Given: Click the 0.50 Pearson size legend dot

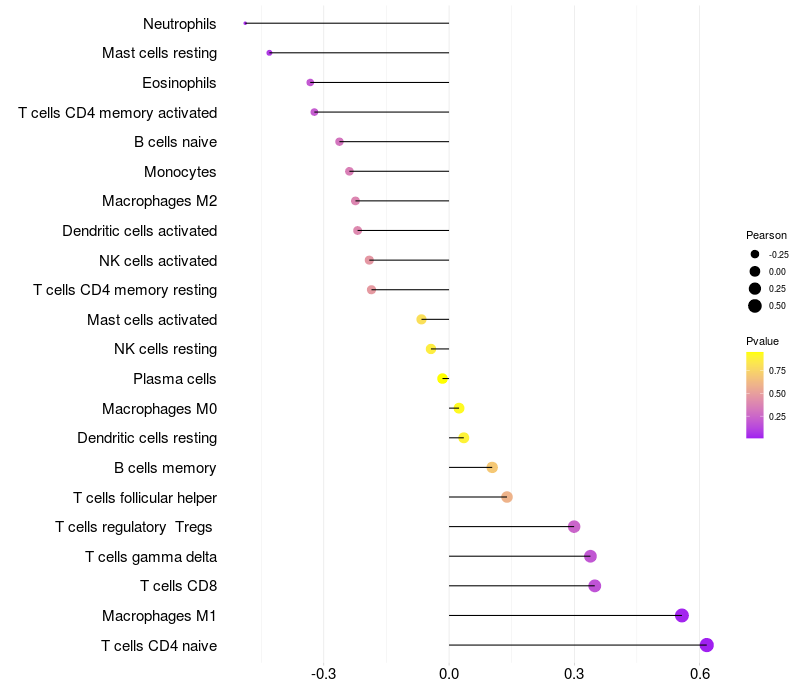Looking at the screenshot, I should 755,306.
